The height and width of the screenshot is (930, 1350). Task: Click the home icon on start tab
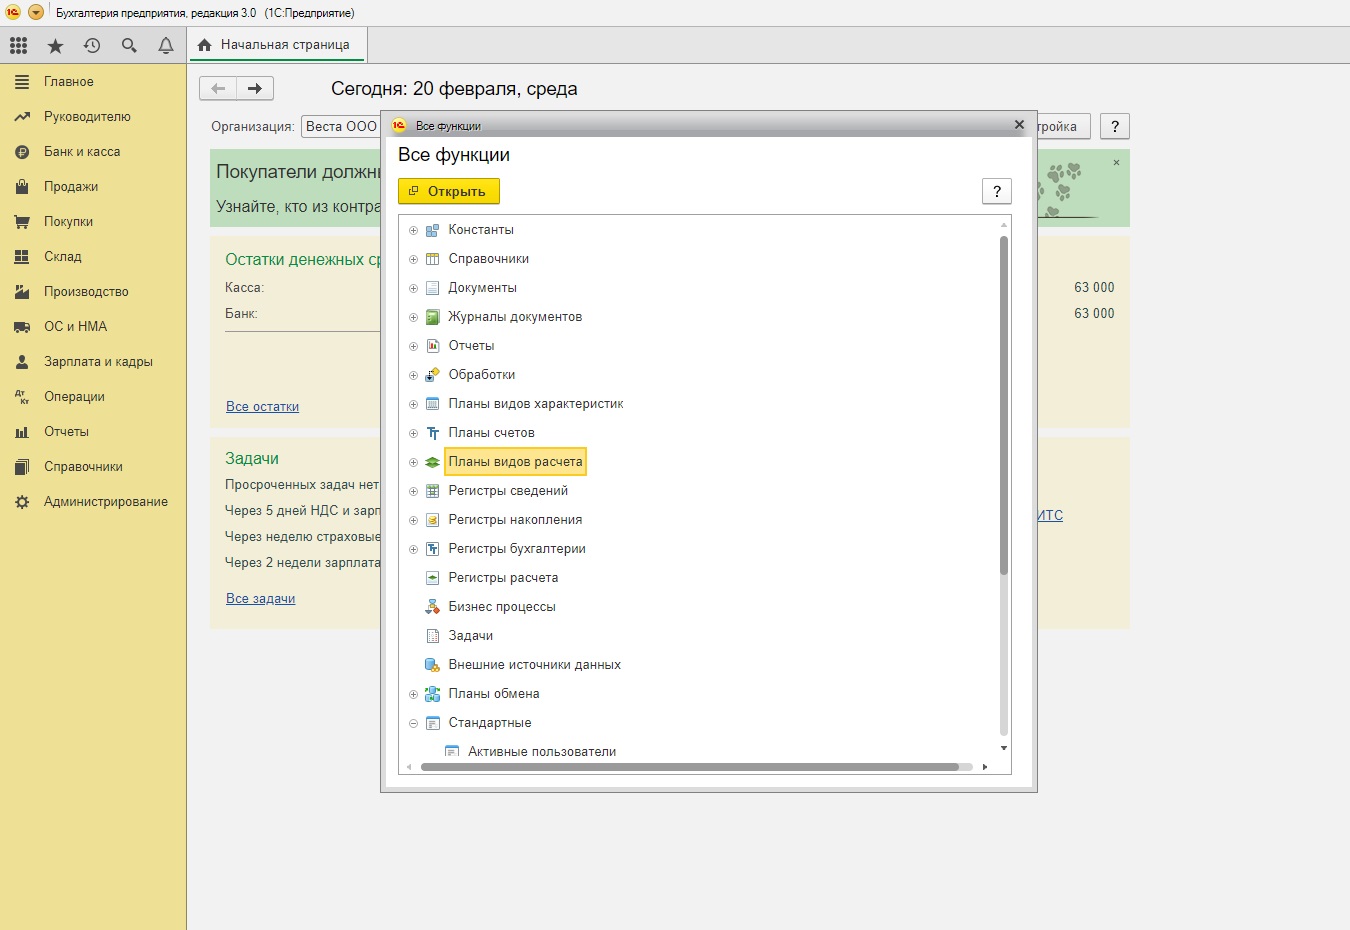point(205,45)
